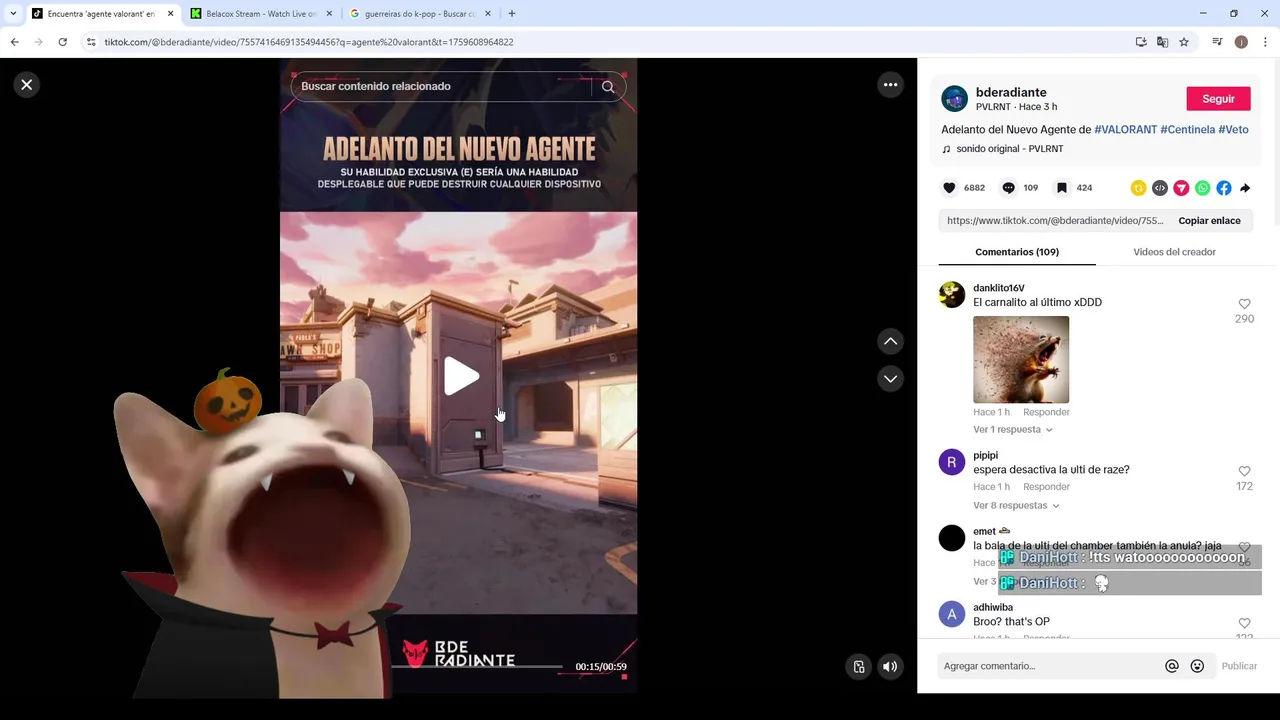1280x720 pixels.
Task: Click 'Copiar enlace' to copy video link
Action: [1209, 221]
